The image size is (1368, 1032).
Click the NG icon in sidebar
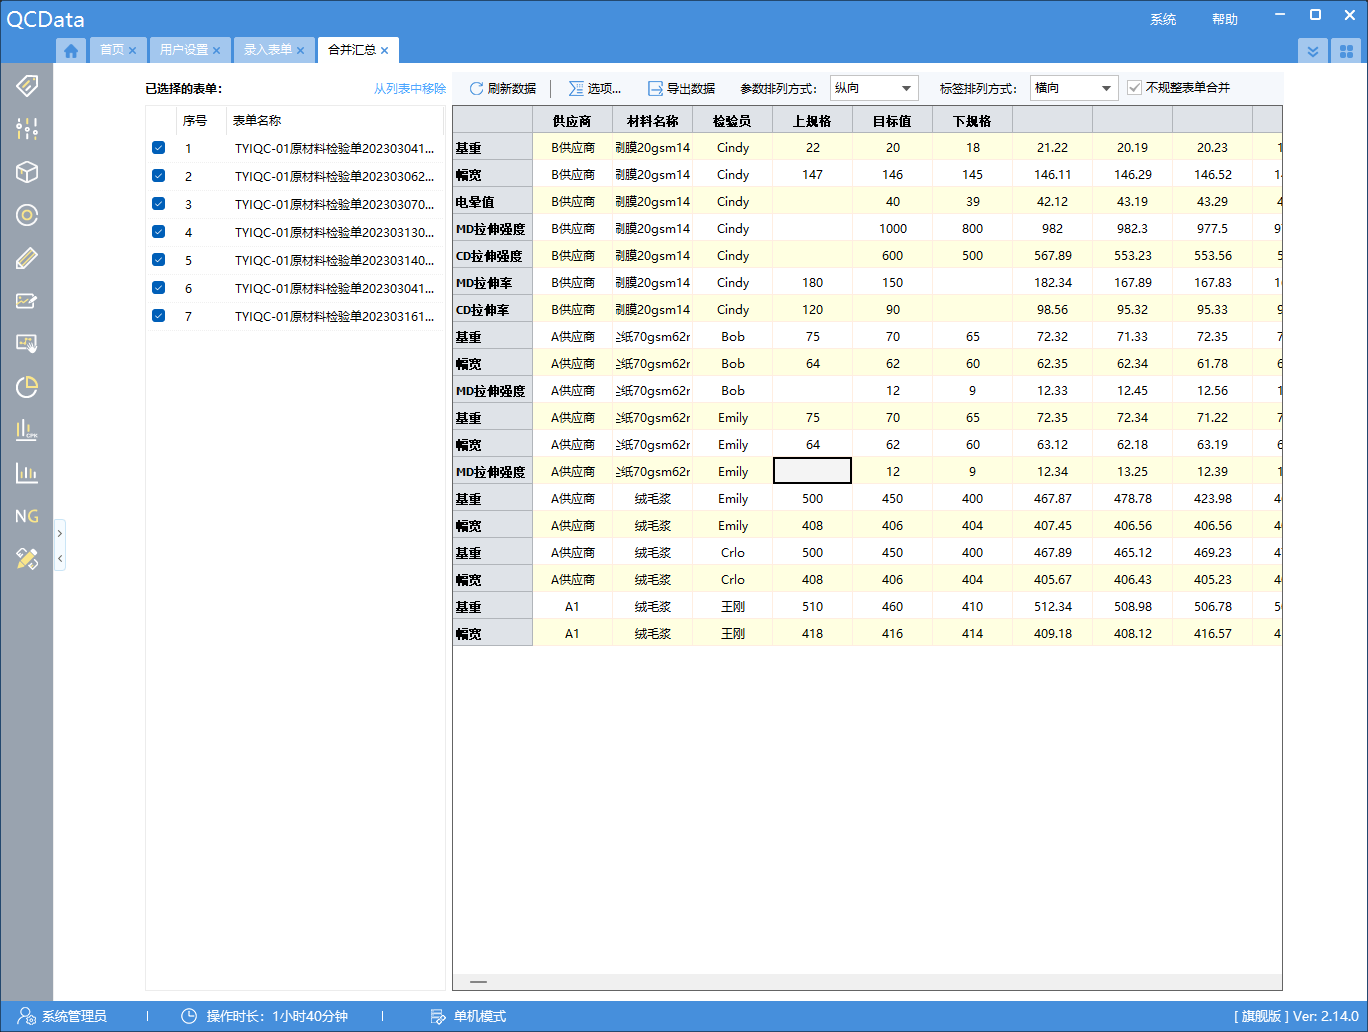[x=27, y=516]
